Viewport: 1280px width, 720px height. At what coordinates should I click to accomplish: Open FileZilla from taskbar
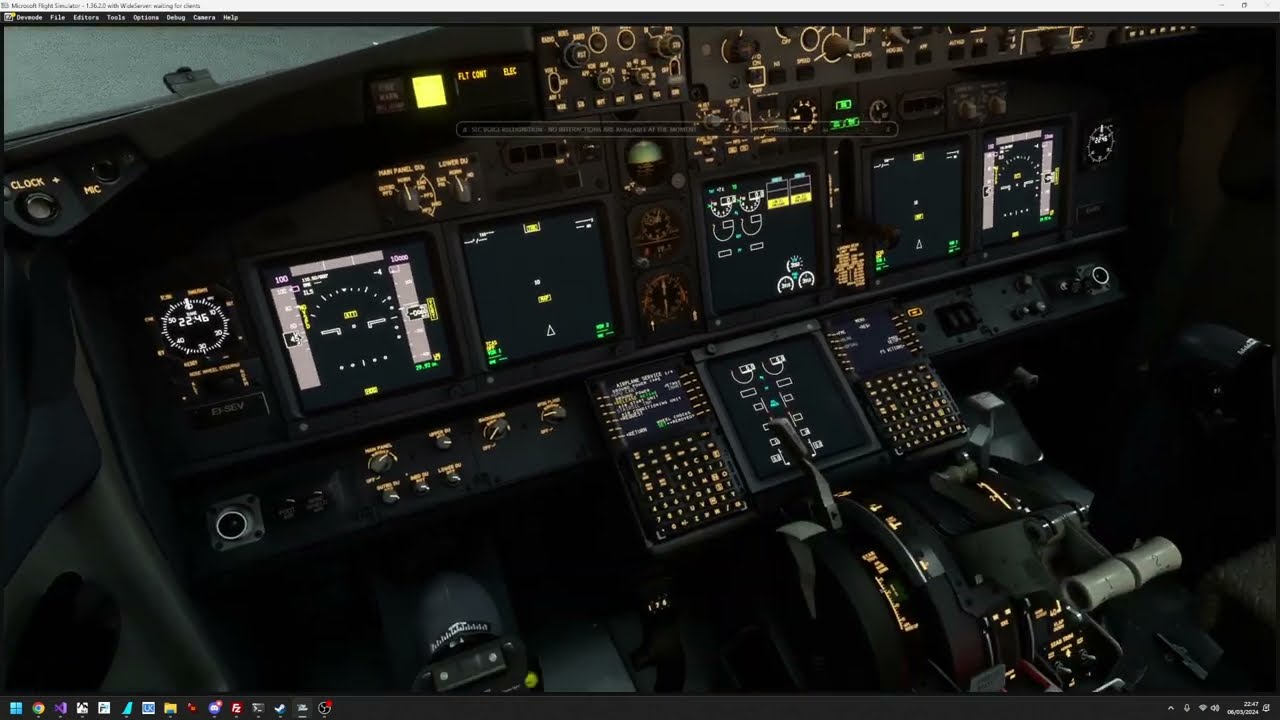click(x=236, y=708)
